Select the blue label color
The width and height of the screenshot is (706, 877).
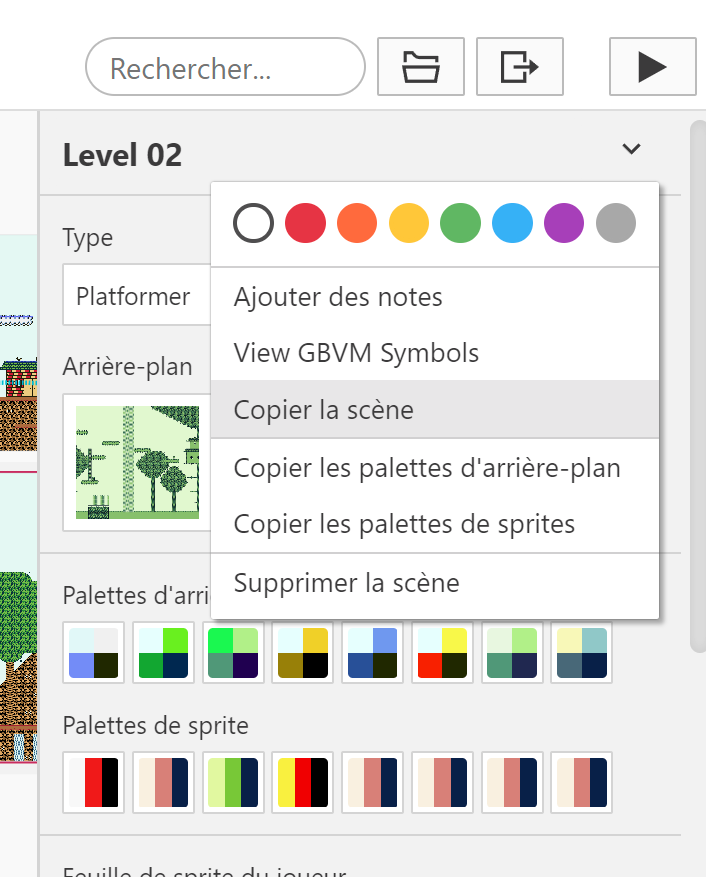(x=512, y=223)
